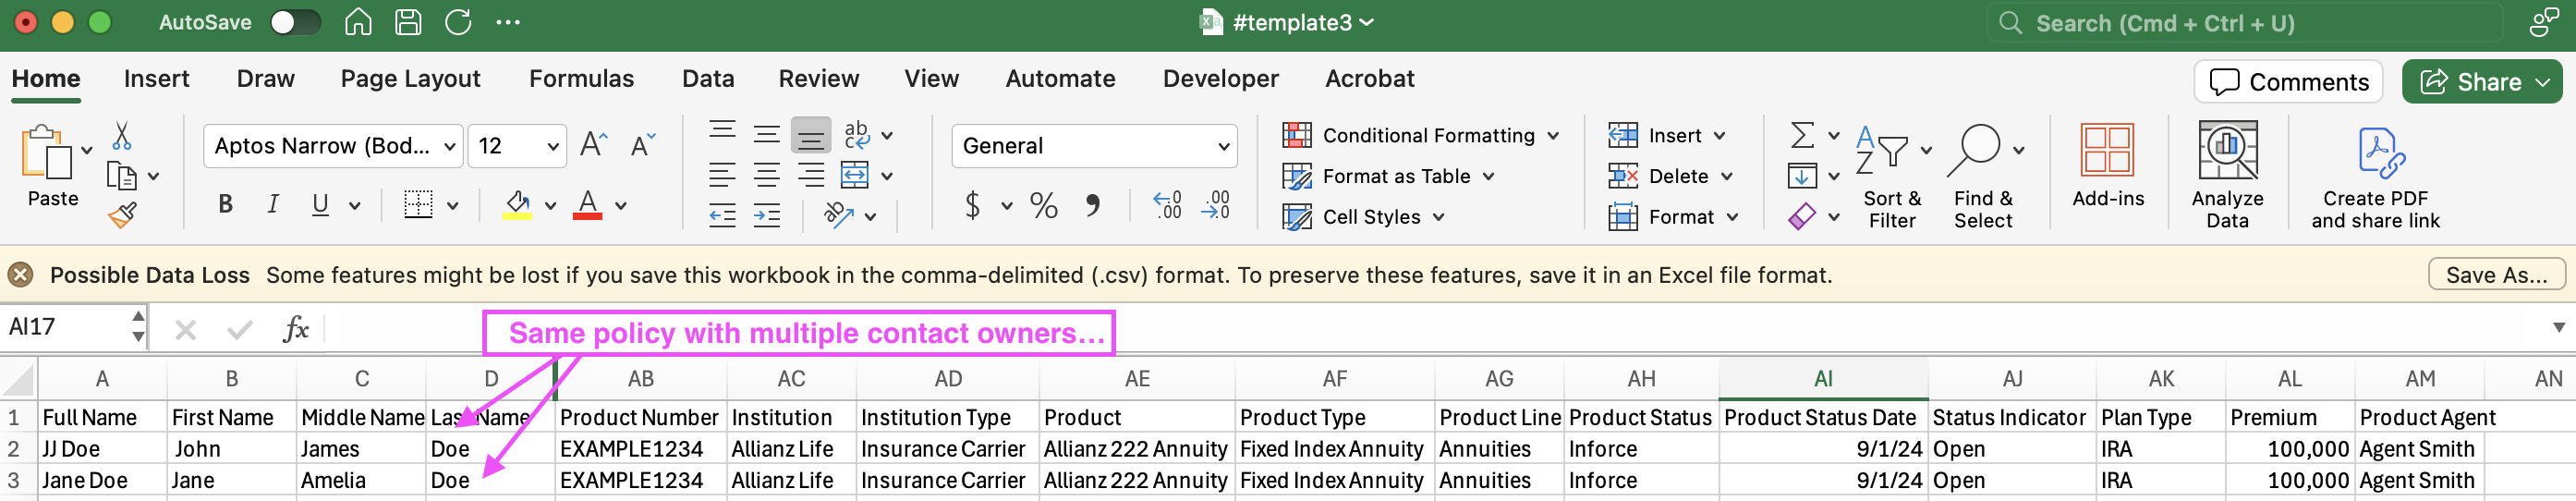Toggle Center horizontal alignment
The height and width of the screenshot is (501, 2576).
tap(767, 176)
